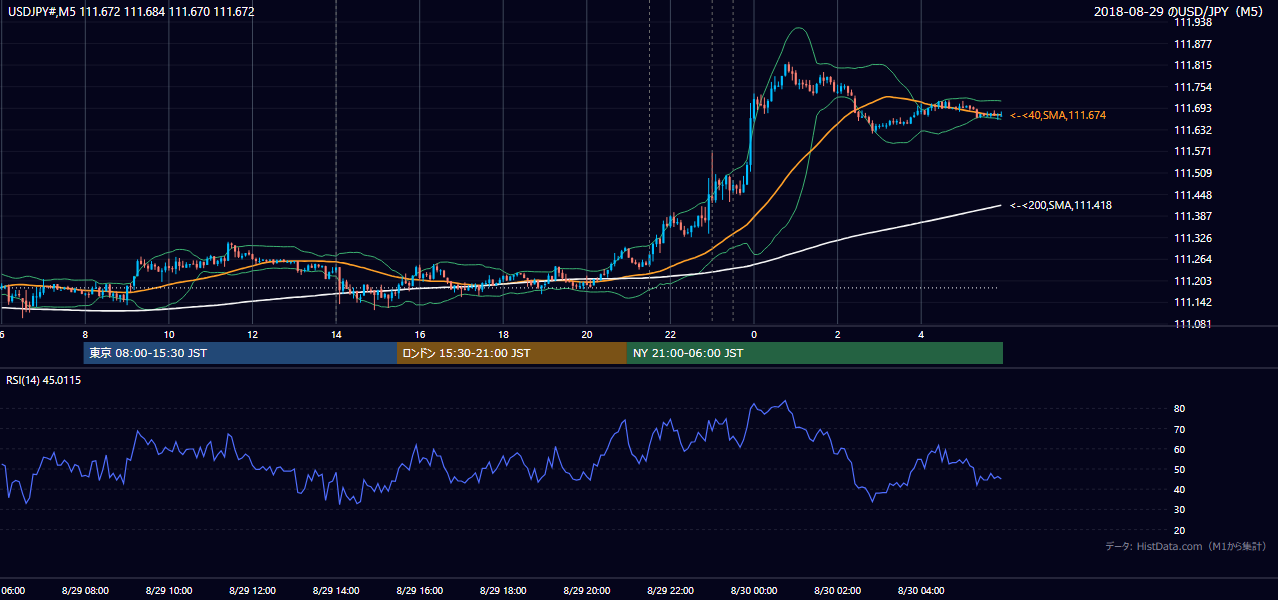
Task: Click bottom time label 8/29 16:00
Action: 419,591
